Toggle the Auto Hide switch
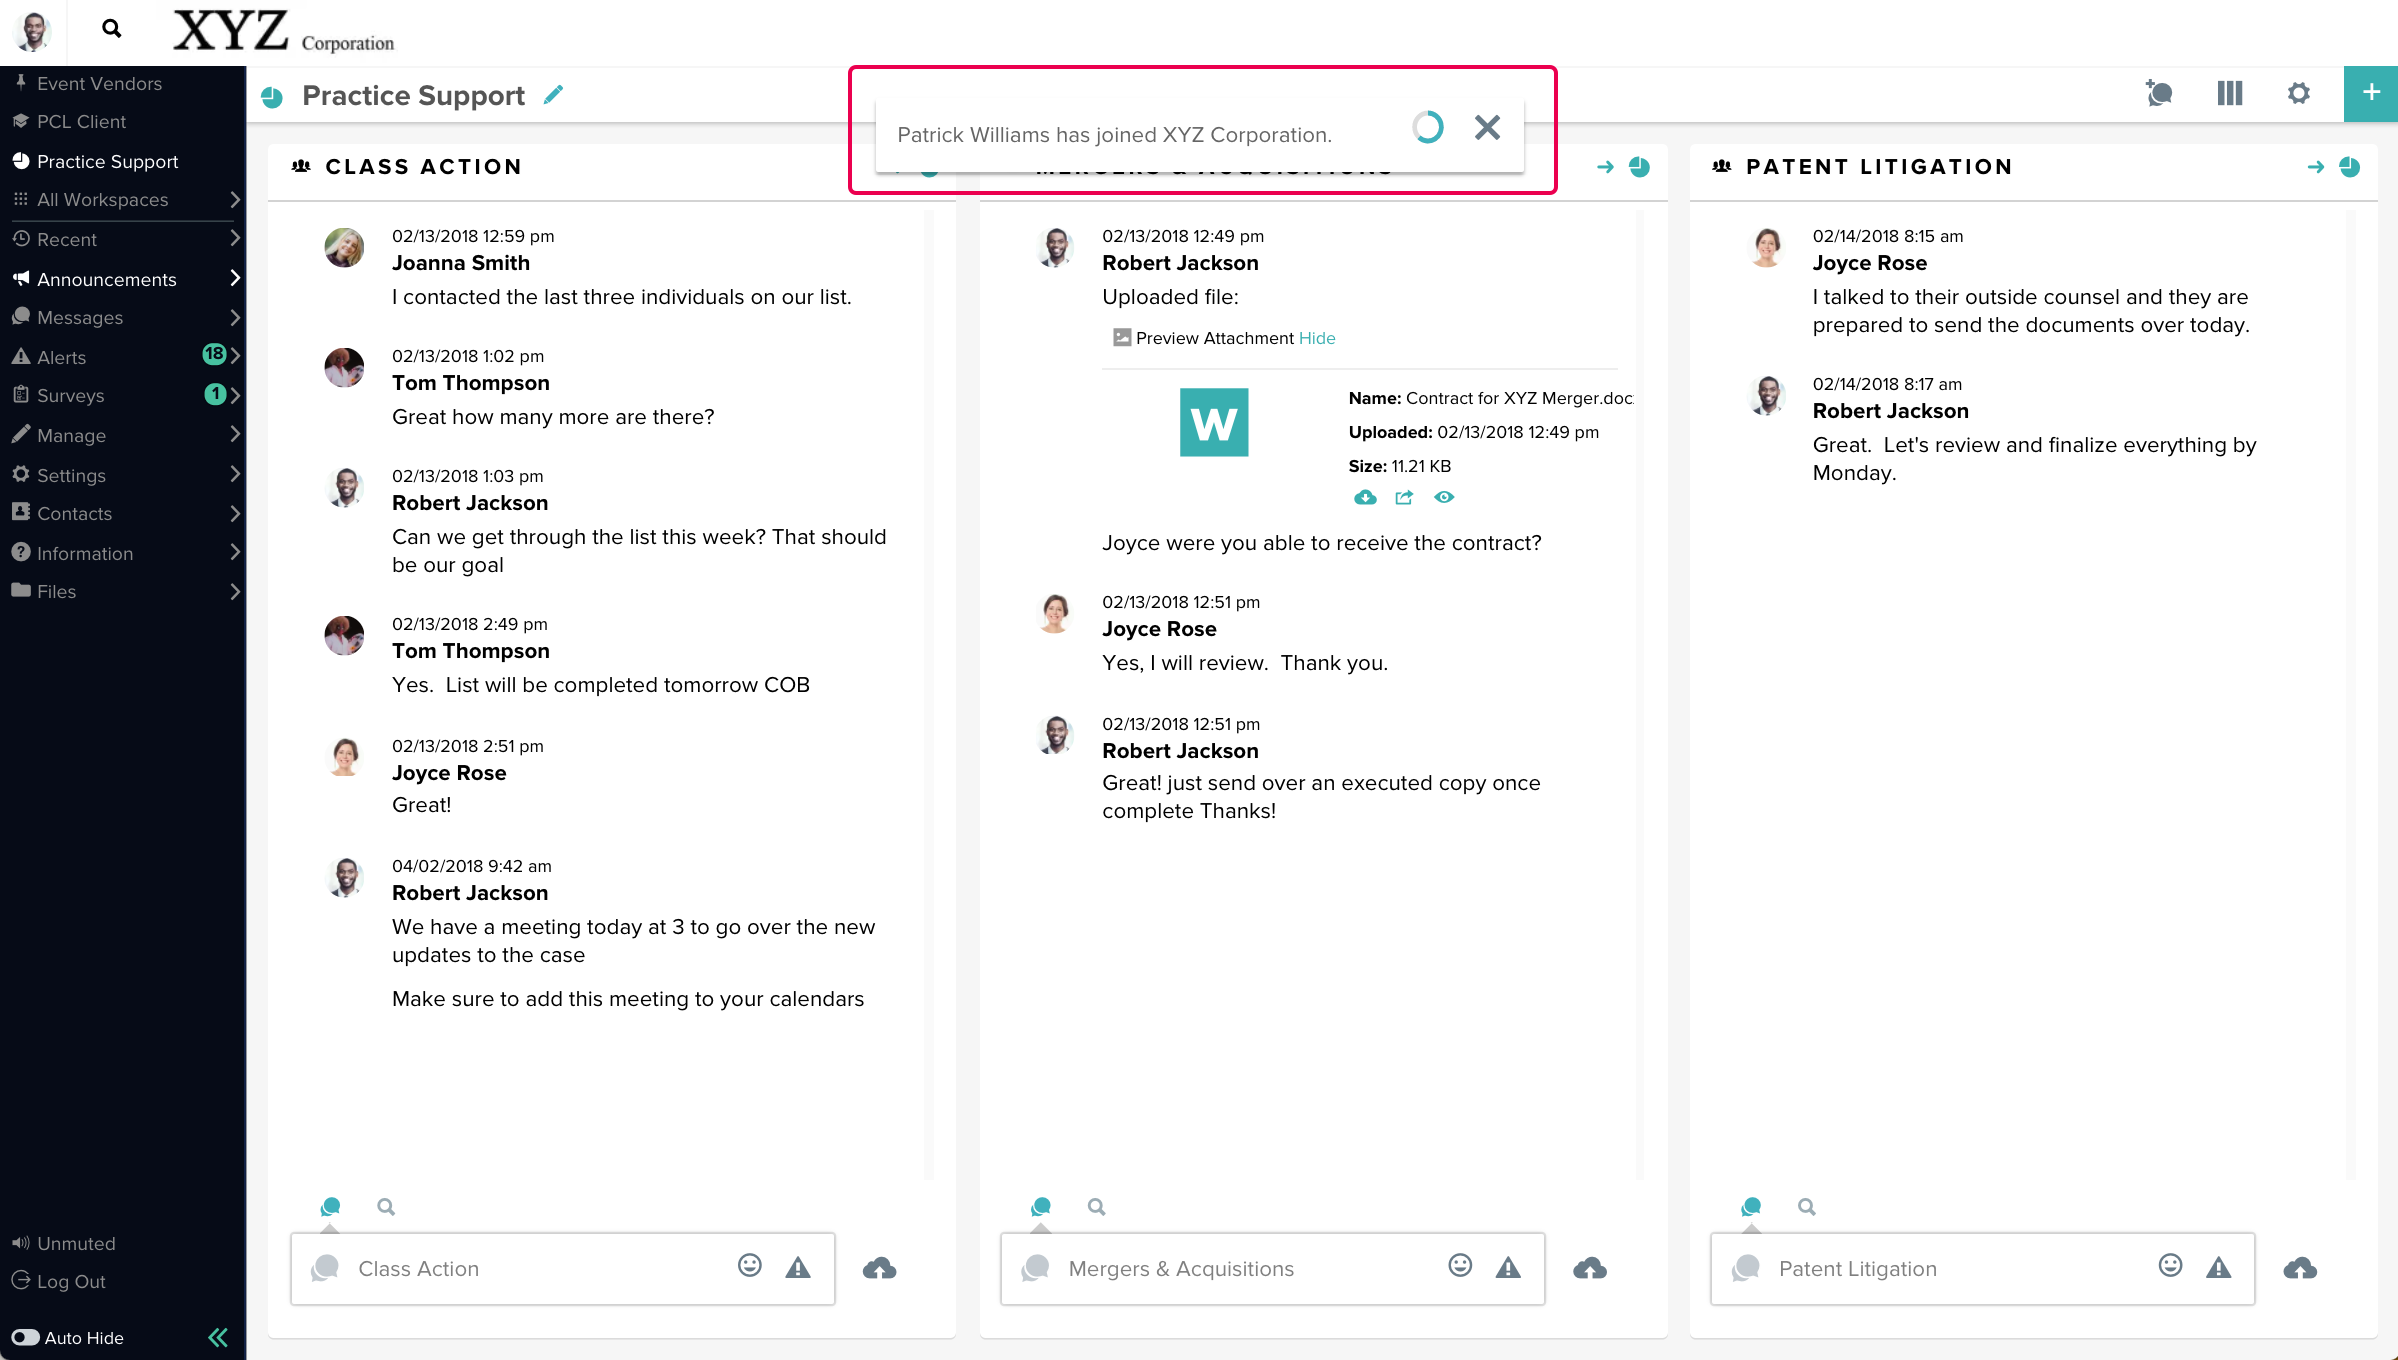 coord(25,1338)
